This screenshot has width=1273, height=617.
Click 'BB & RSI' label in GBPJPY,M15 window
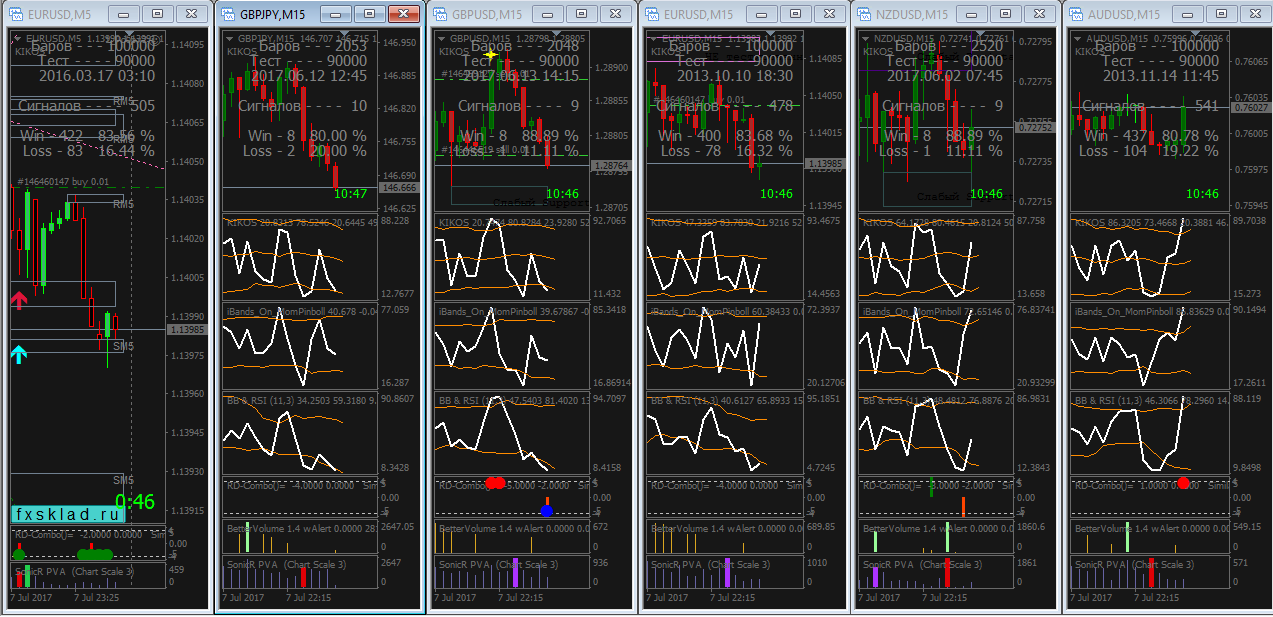coord(252,400)
